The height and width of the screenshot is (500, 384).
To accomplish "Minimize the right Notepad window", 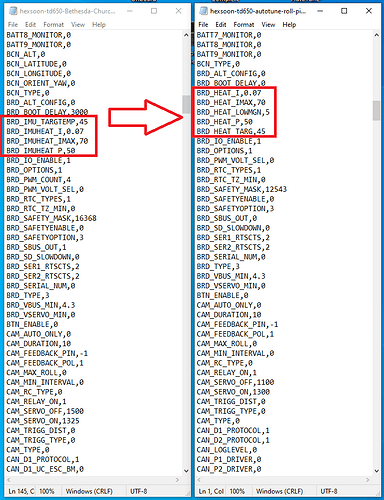I will pyautogui.click(x=320, y=11).
